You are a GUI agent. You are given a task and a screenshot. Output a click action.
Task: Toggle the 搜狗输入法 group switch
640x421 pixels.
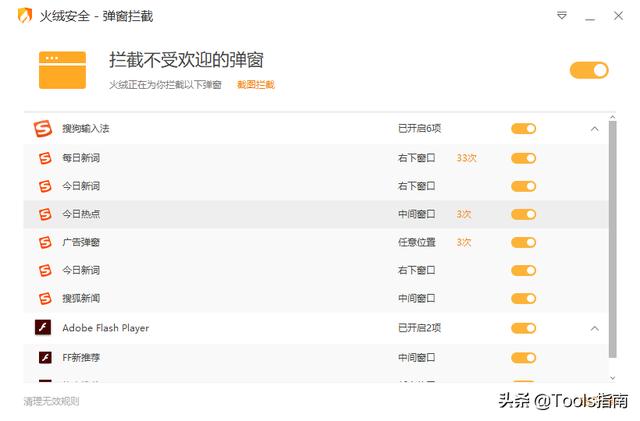(x=524, y=129)
